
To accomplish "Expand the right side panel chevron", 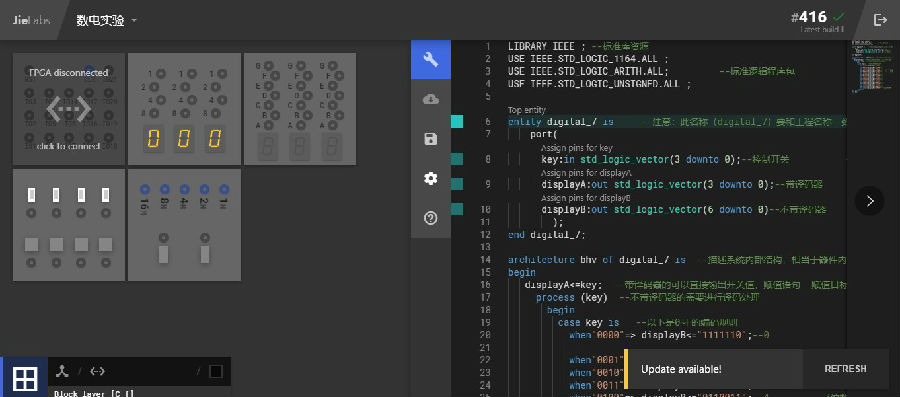I will click(x=870, y=201).
